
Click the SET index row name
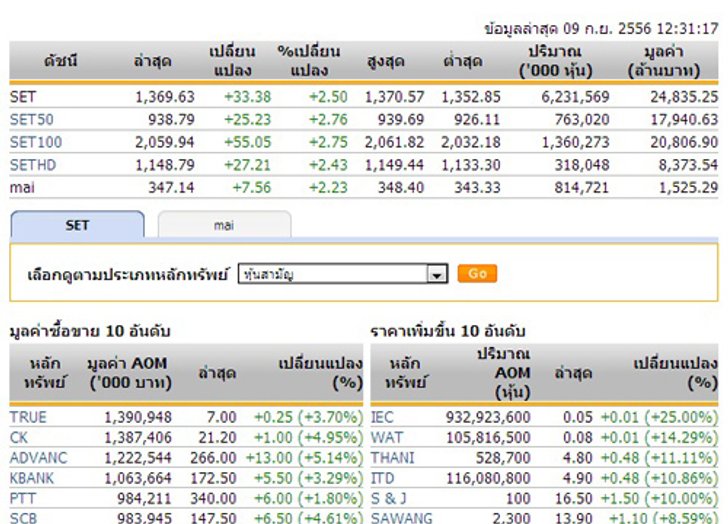tap(23, 97)
